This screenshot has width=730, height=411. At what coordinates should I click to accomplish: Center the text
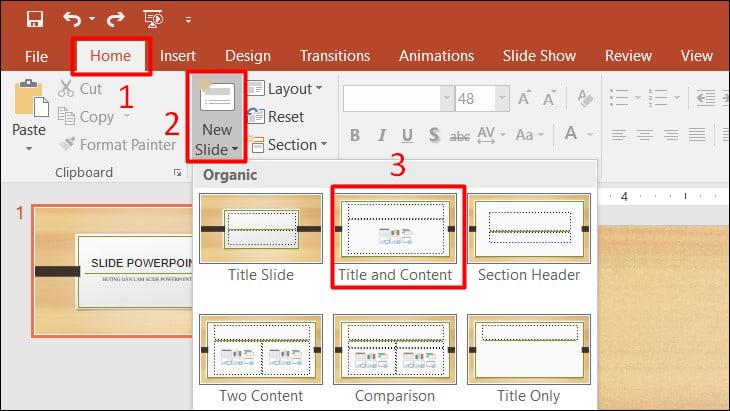point(645,135)
